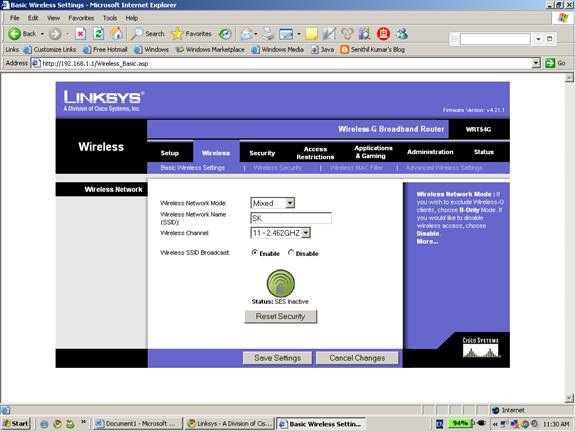Screen dimensions: 575x432
Task: Click the Mail envelope icon
Action: tap(246, 34)
